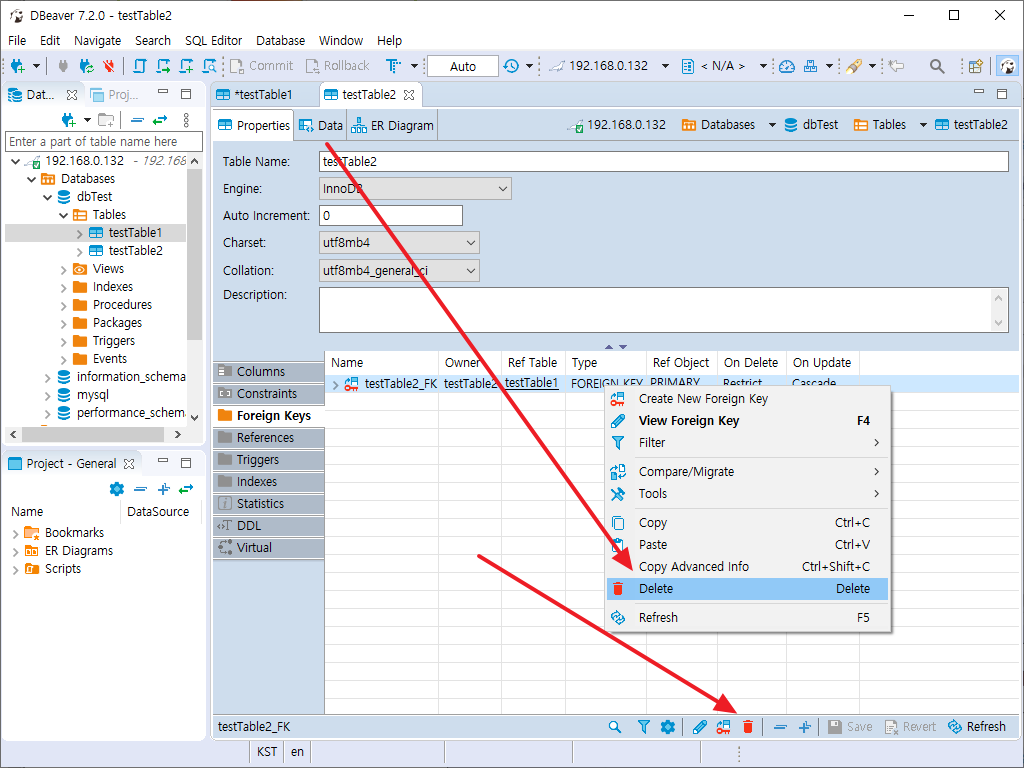Expand the Bookmarks folder in Project panel

[x=16, y=534]
